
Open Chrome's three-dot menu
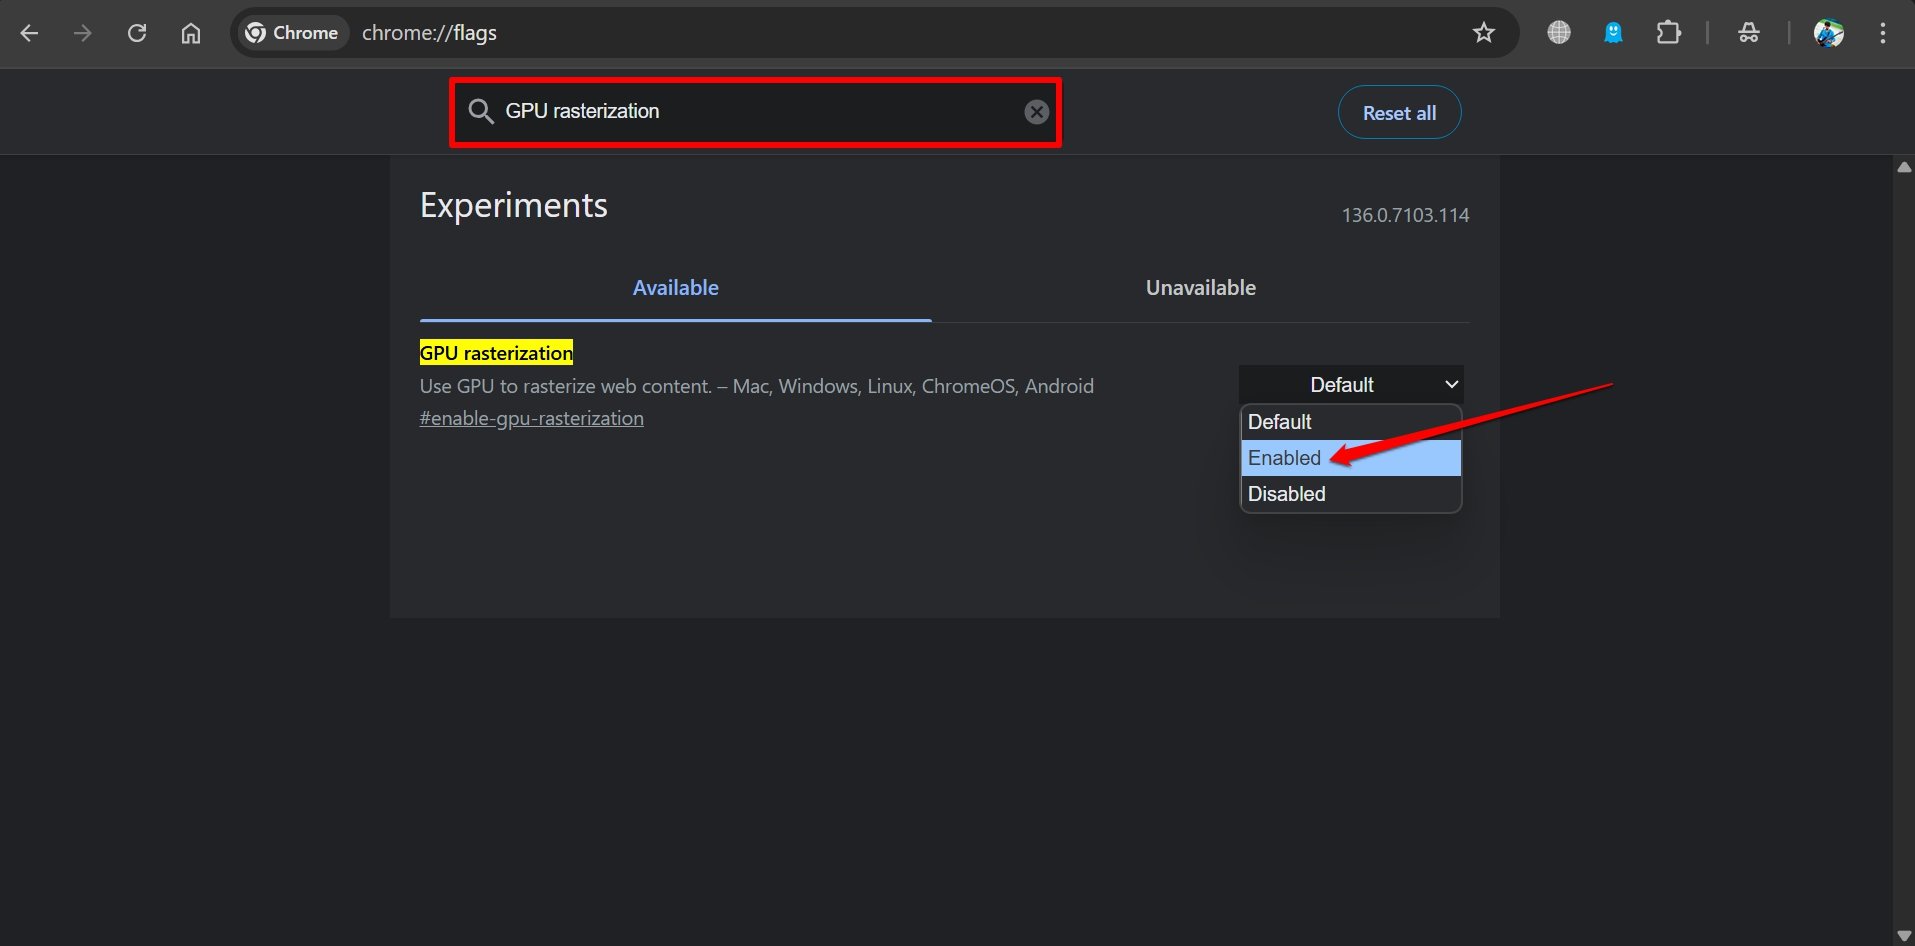(x=1882, y=33)
